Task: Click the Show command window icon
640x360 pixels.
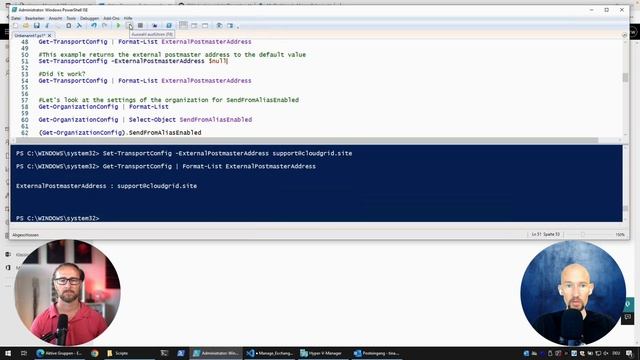Action: [x=219, y=26]
